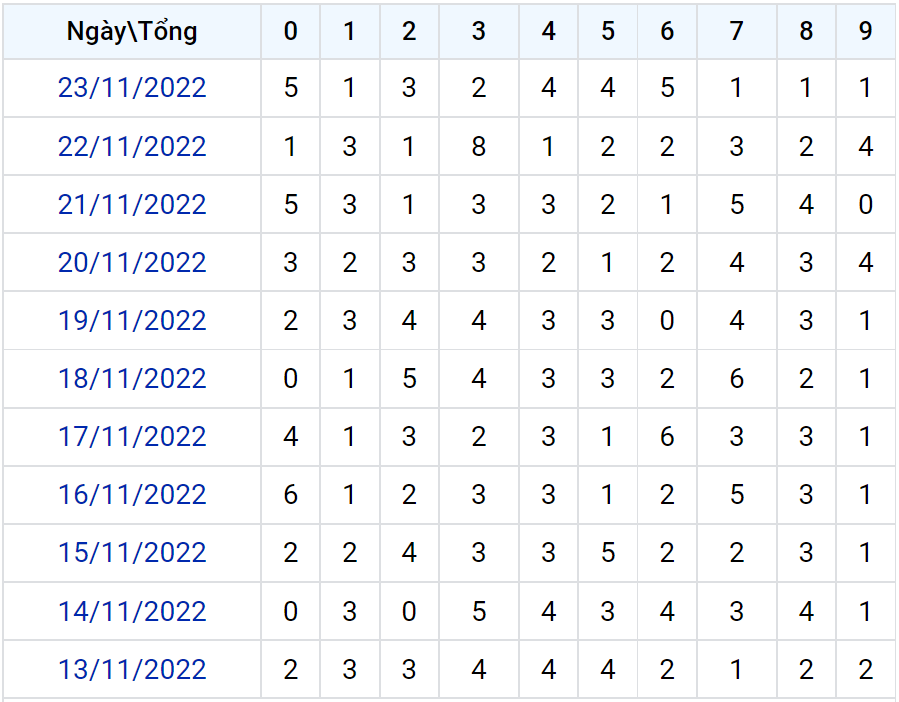Click column header 0
Viewport: 899px width, 702px height.
coord(291,31)
